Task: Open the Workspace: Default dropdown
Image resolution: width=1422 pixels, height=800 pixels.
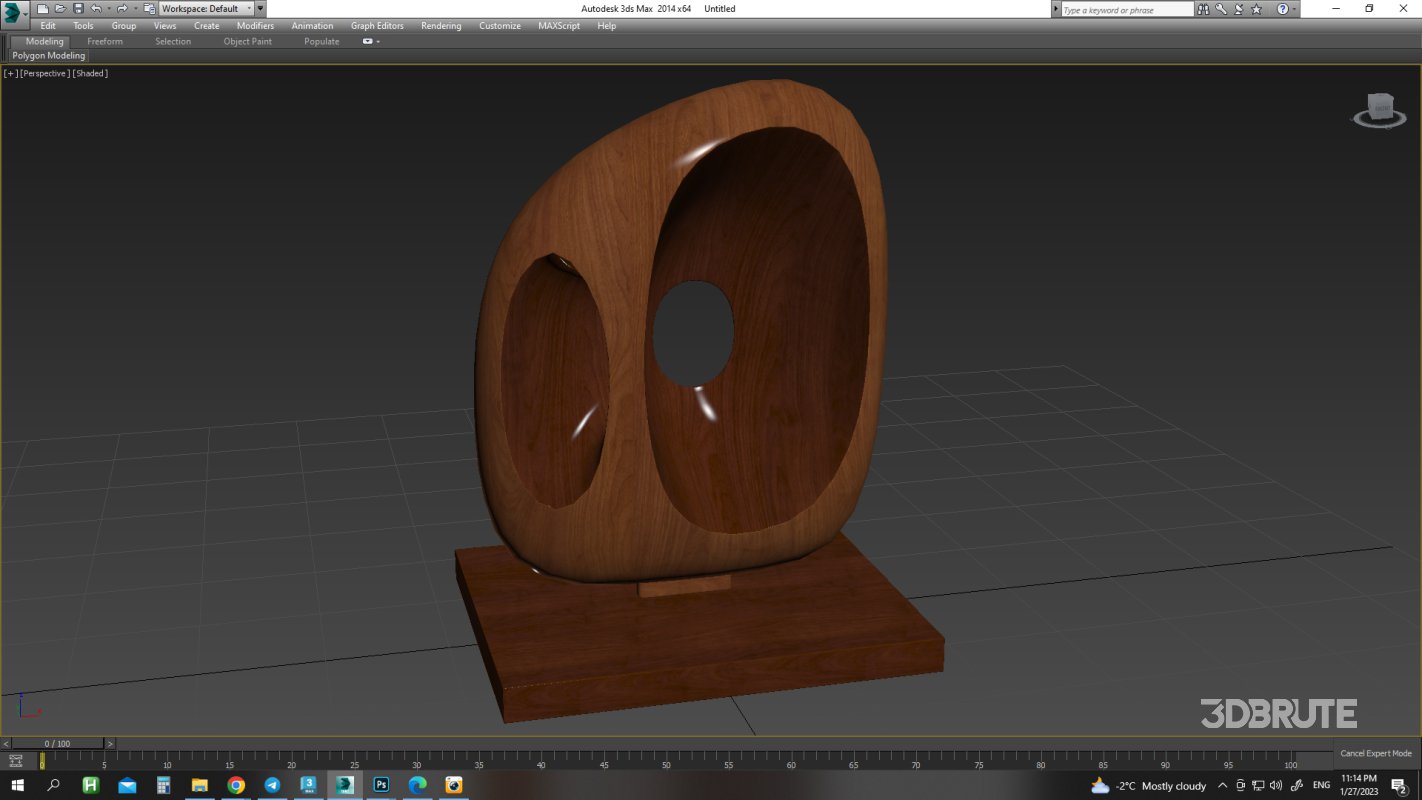Action: click(249, 8)
